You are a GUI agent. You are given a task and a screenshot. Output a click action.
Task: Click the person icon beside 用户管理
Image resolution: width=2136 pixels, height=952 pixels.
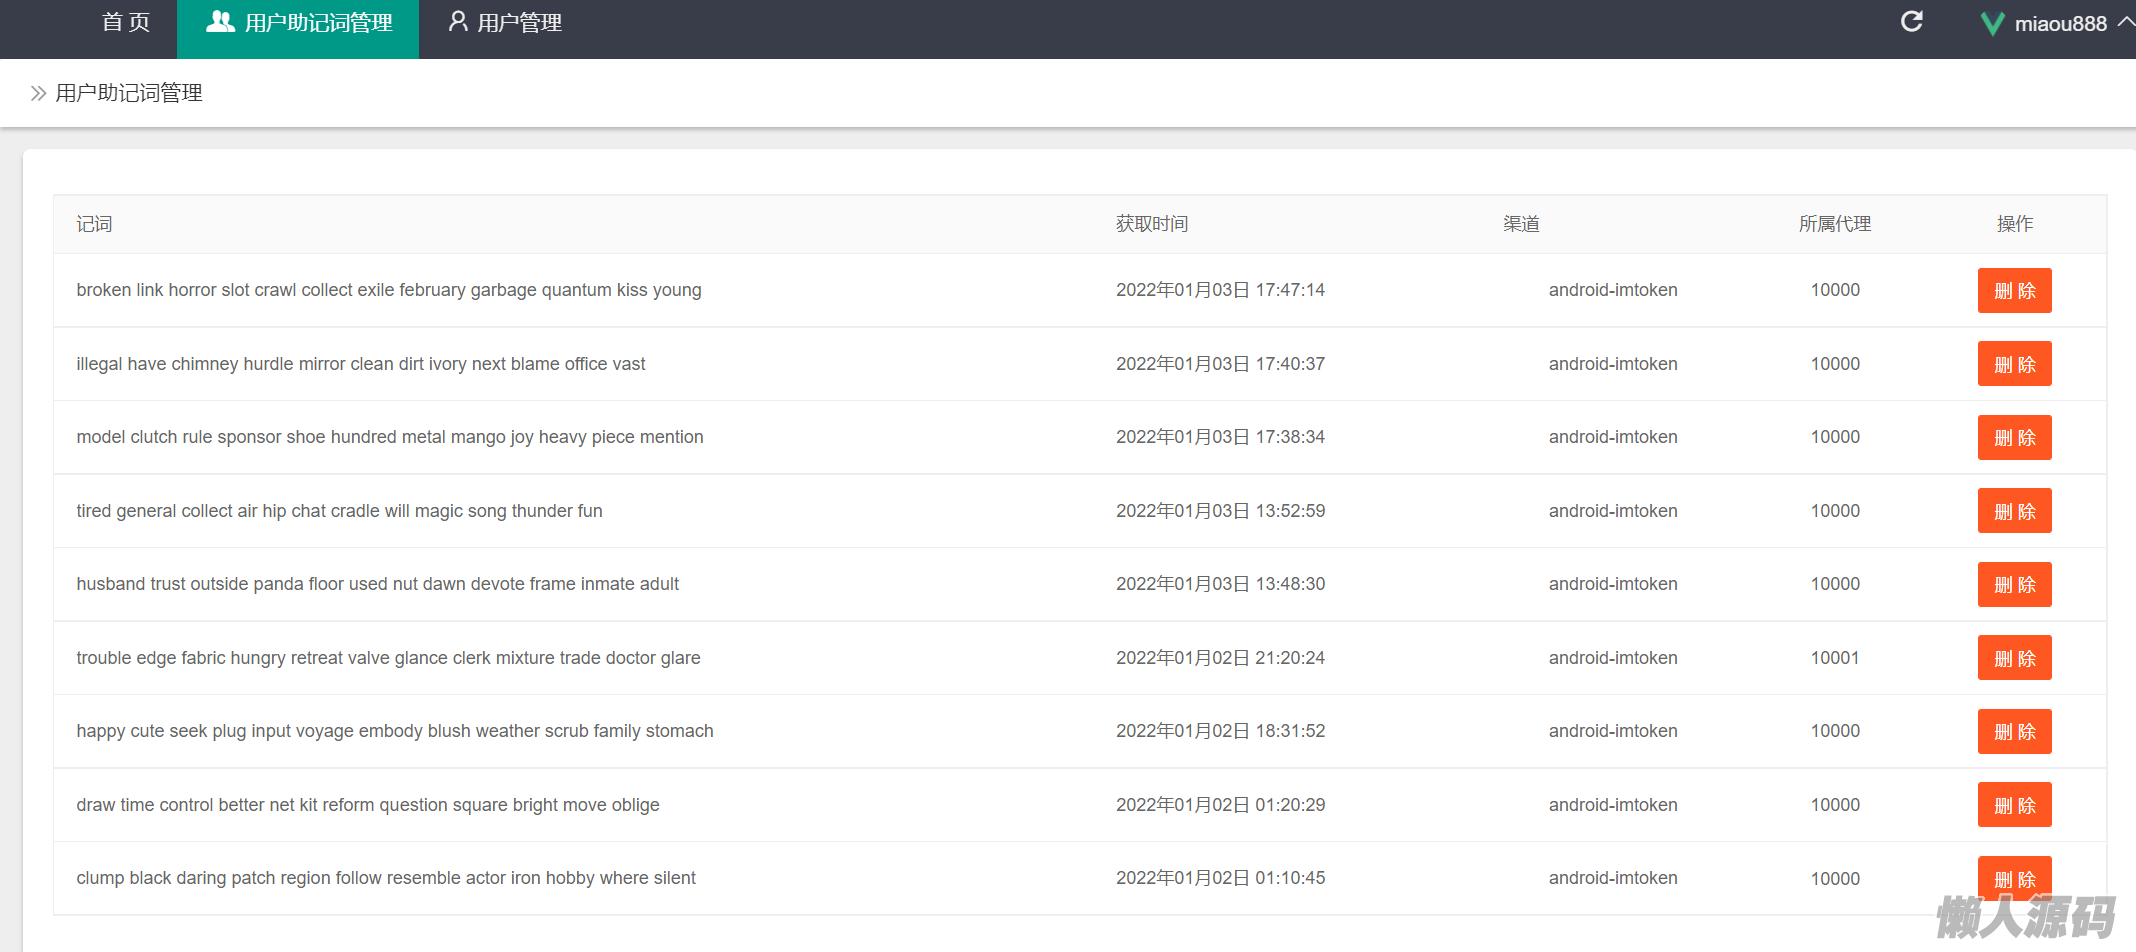[458, 22]
